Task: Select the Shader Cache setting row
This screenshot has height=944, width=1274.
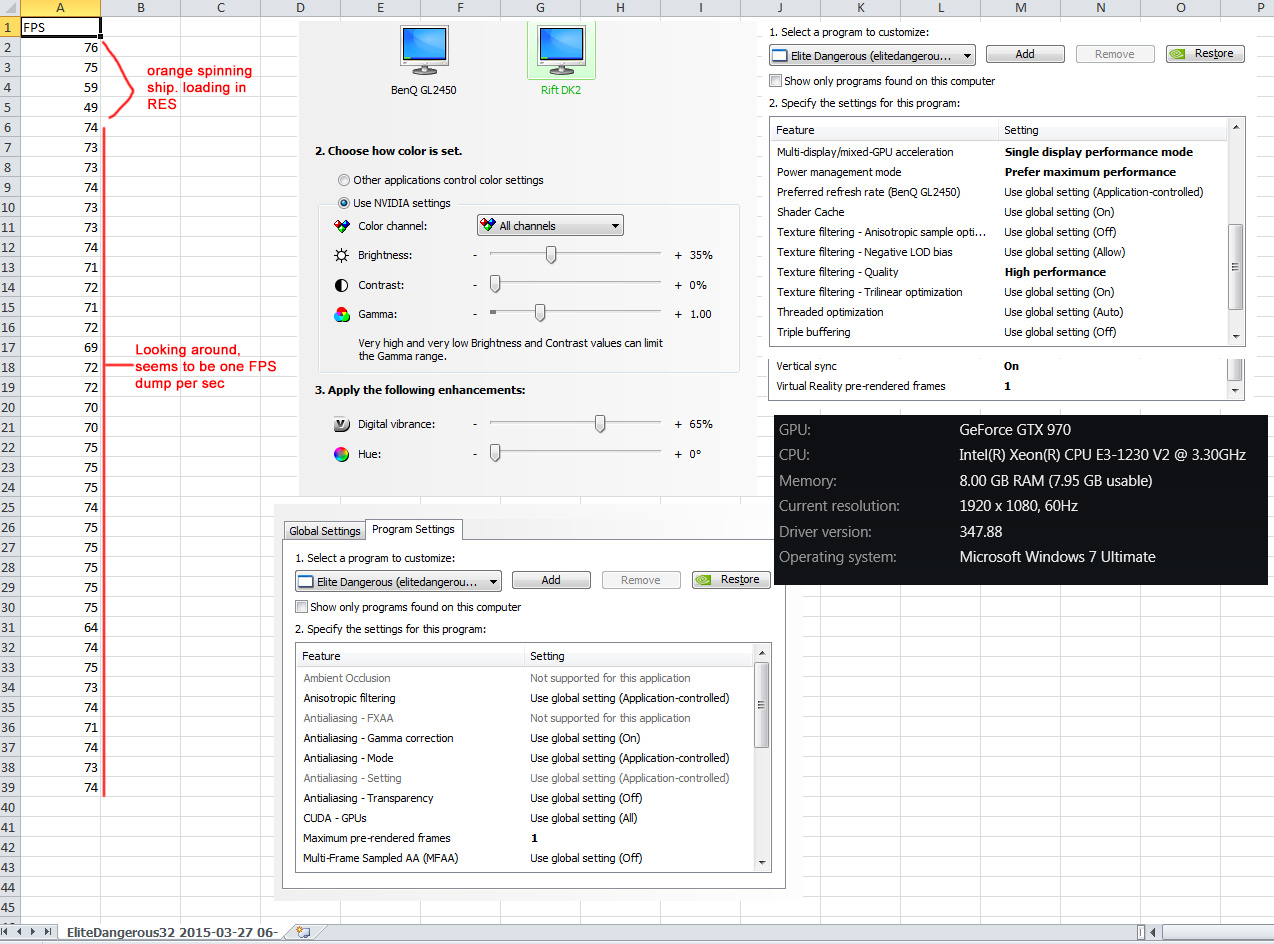Action: (x=999, y=212)
